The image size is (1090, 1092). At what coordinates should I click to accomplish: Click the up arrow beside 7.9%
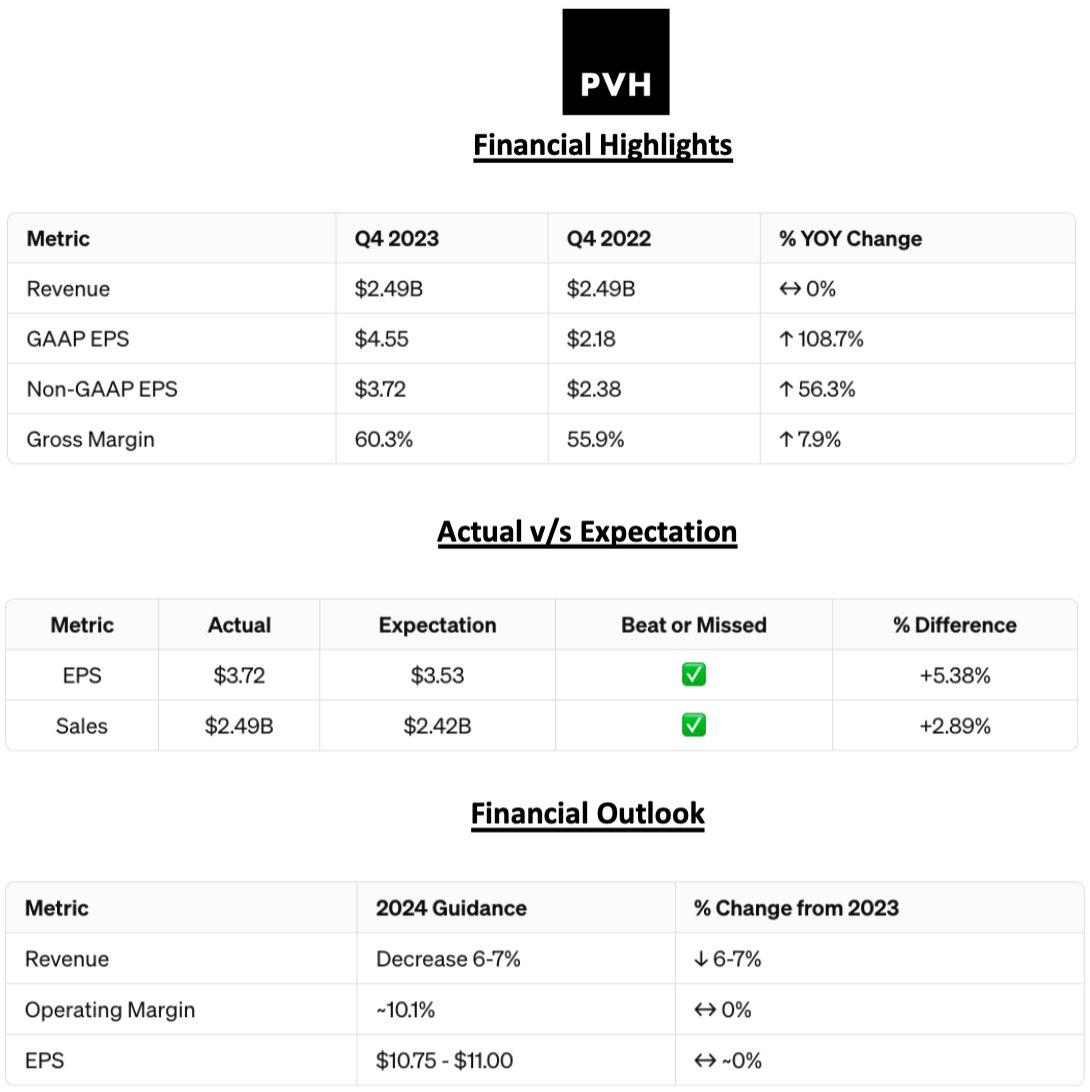(x=785, y=440)
